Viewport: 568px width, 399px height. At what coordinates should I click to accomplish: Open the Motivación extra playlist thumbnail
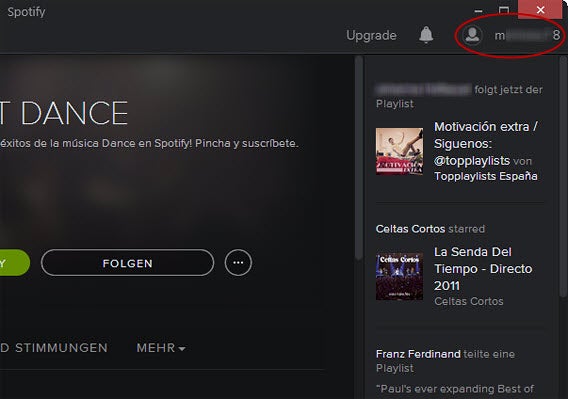tap(399, 151)
